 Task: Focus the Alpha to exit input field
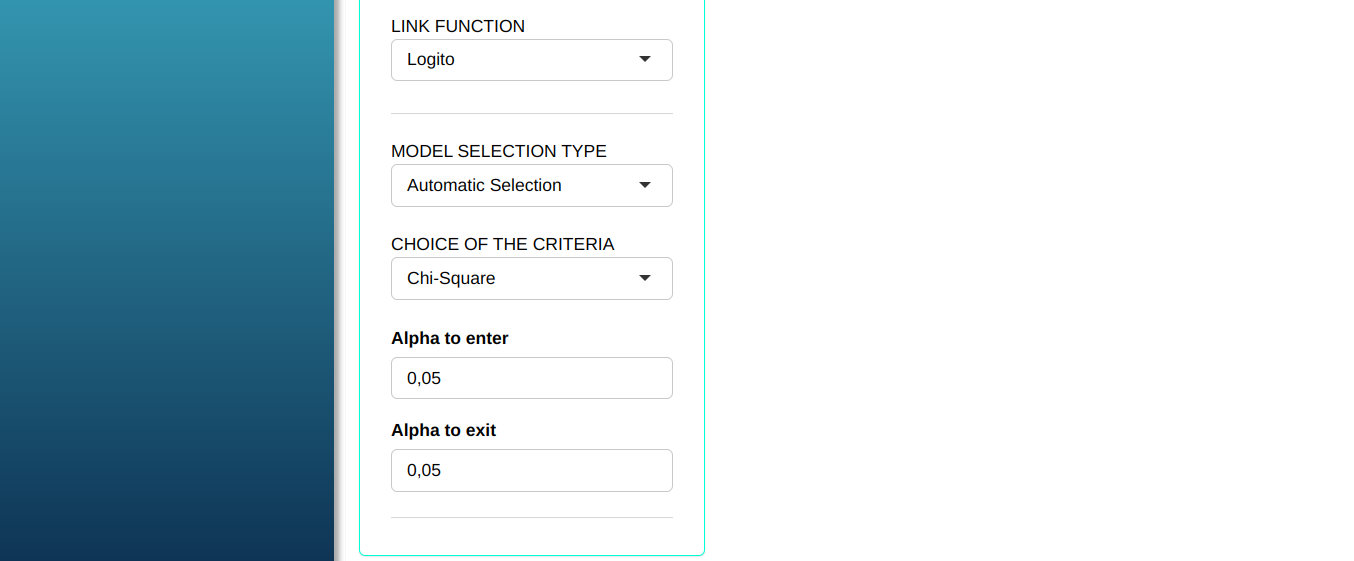tap(531, 470)
